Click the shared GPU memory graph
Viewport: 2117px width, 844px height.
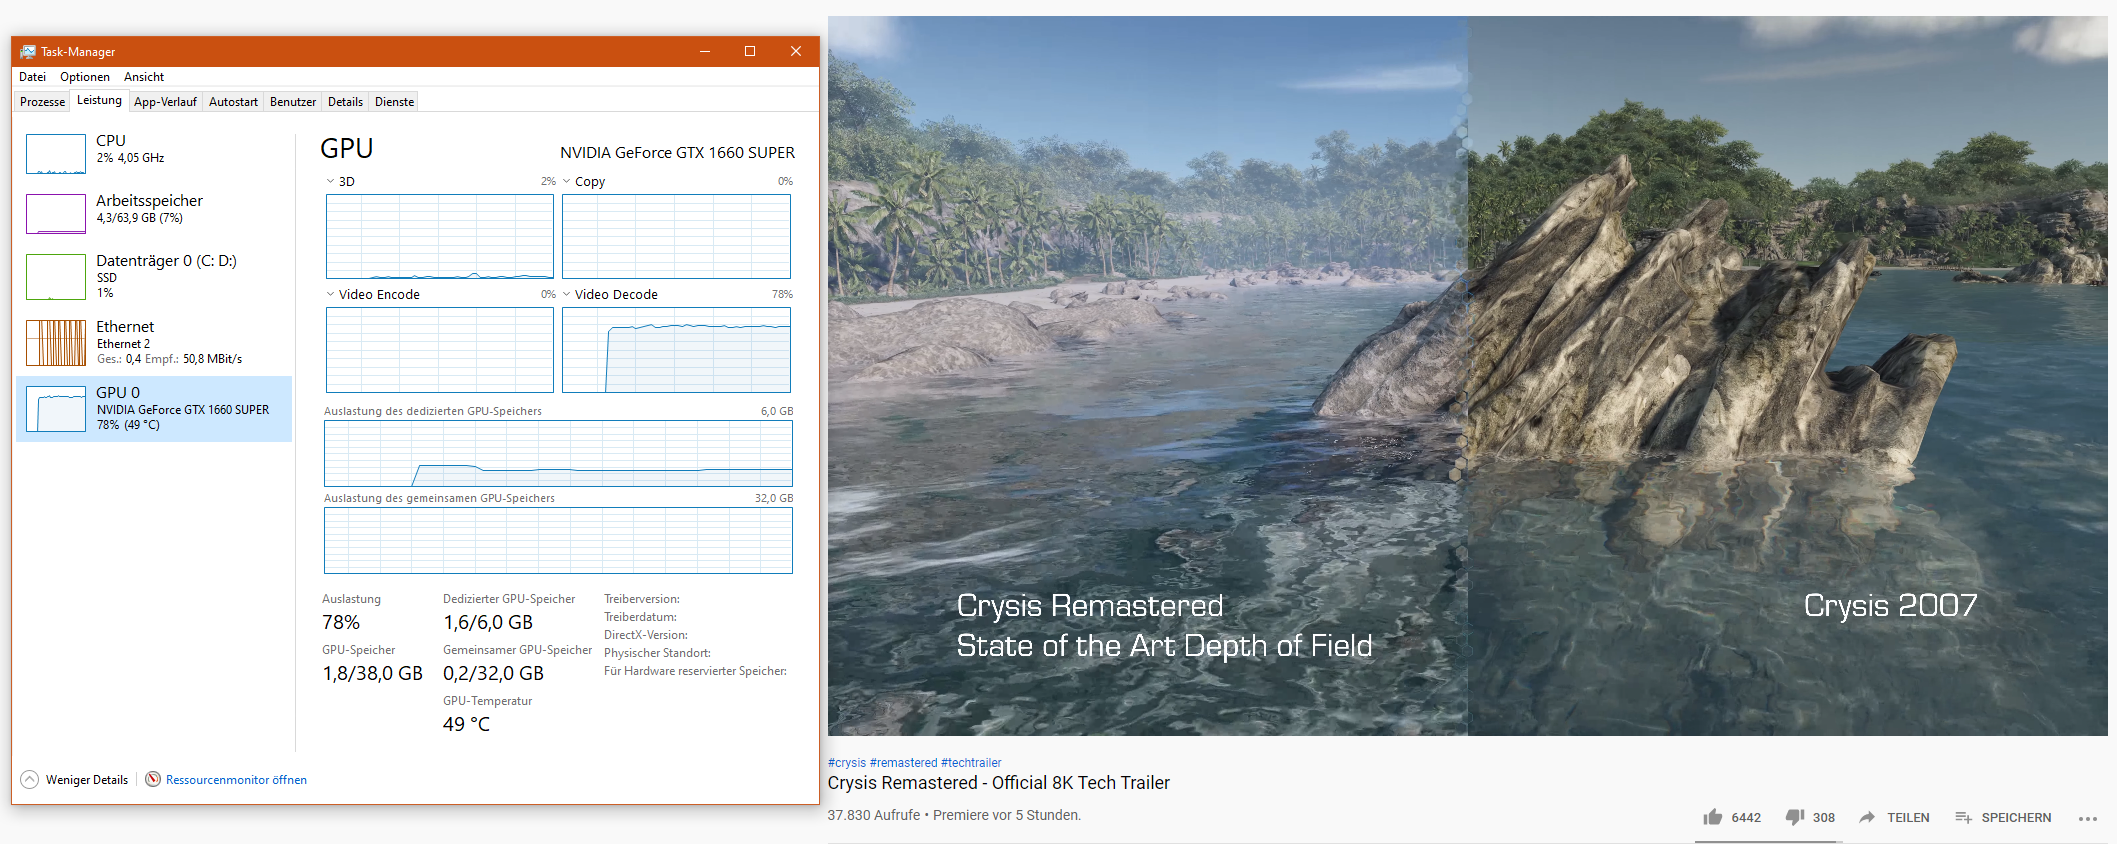click(558, 540)
